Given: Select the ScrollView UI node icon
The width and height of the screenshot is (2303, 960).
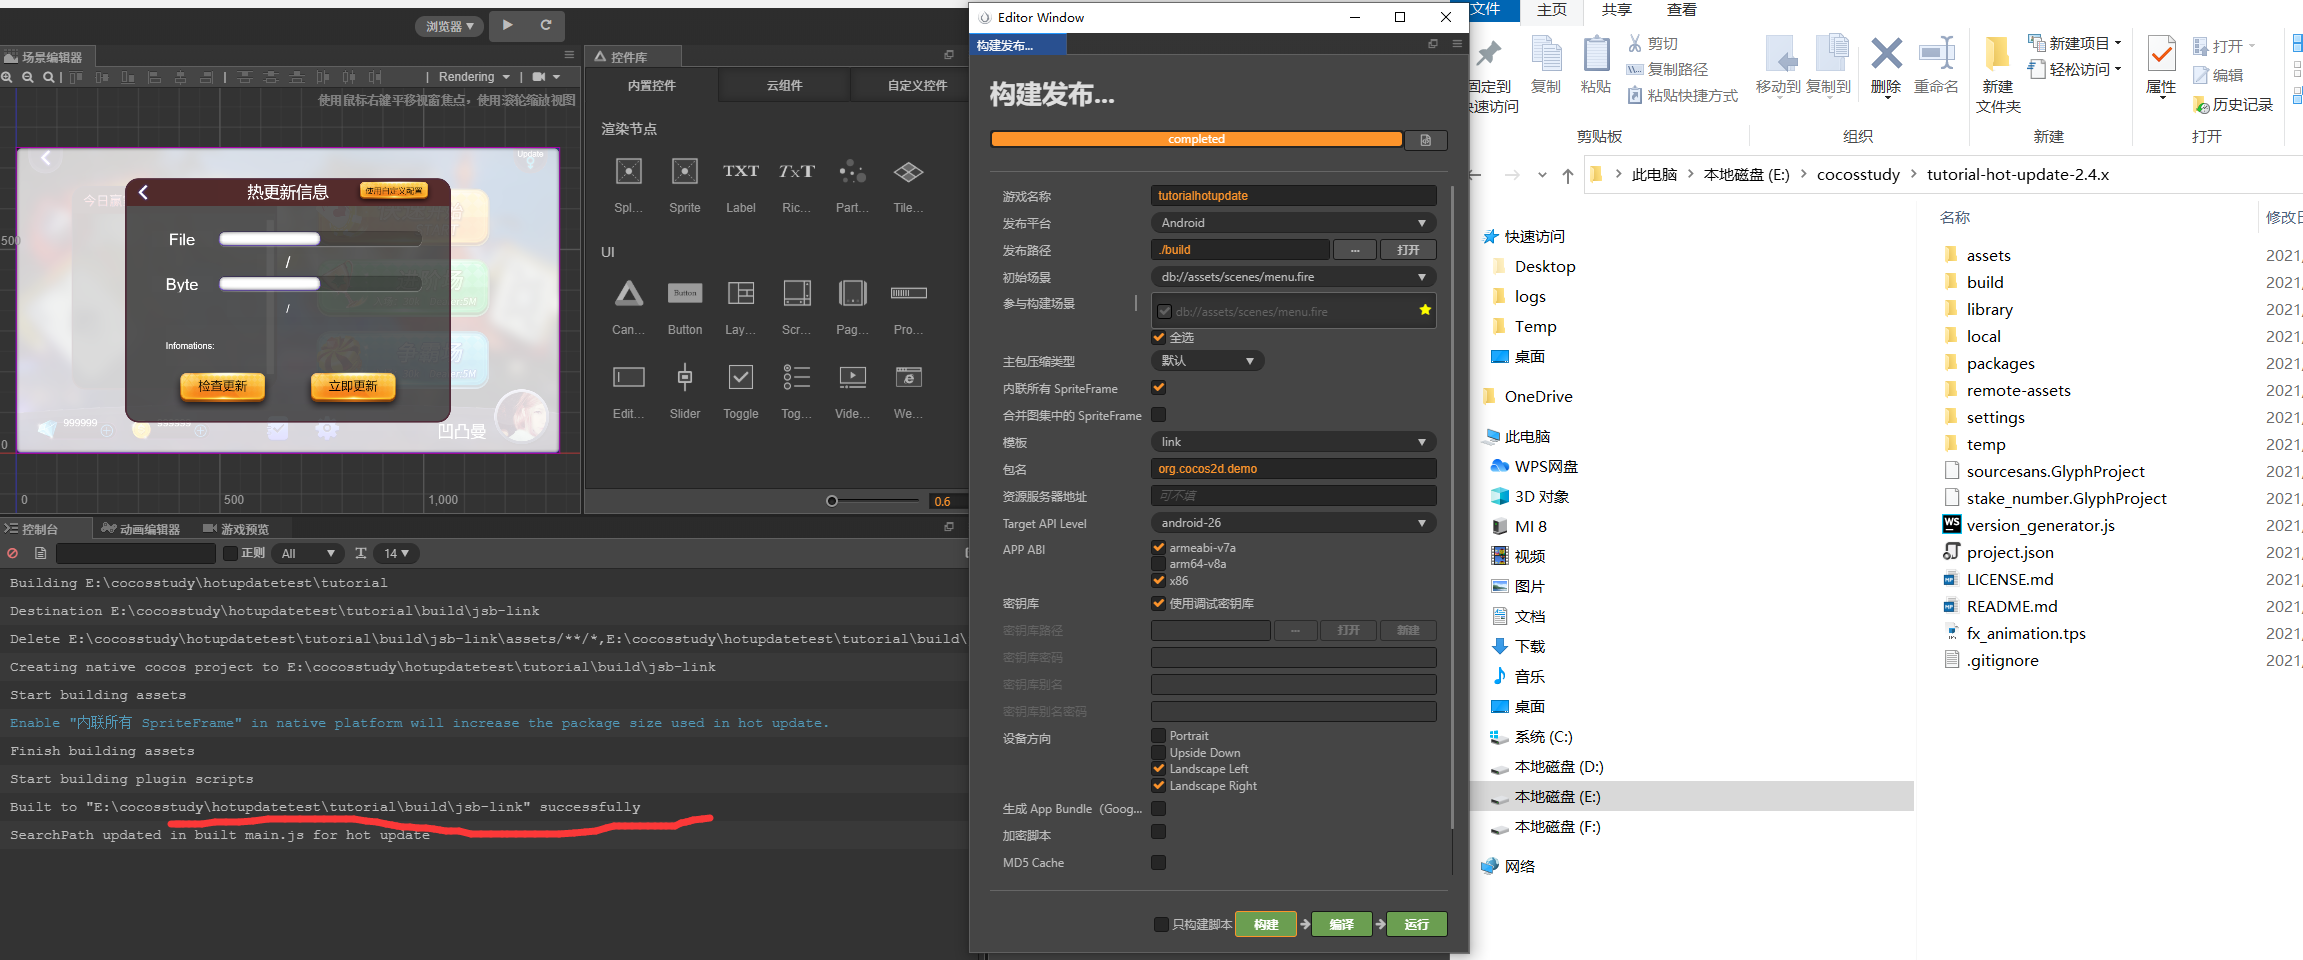Looking at the screenshot, I should [x=797, y=293].
